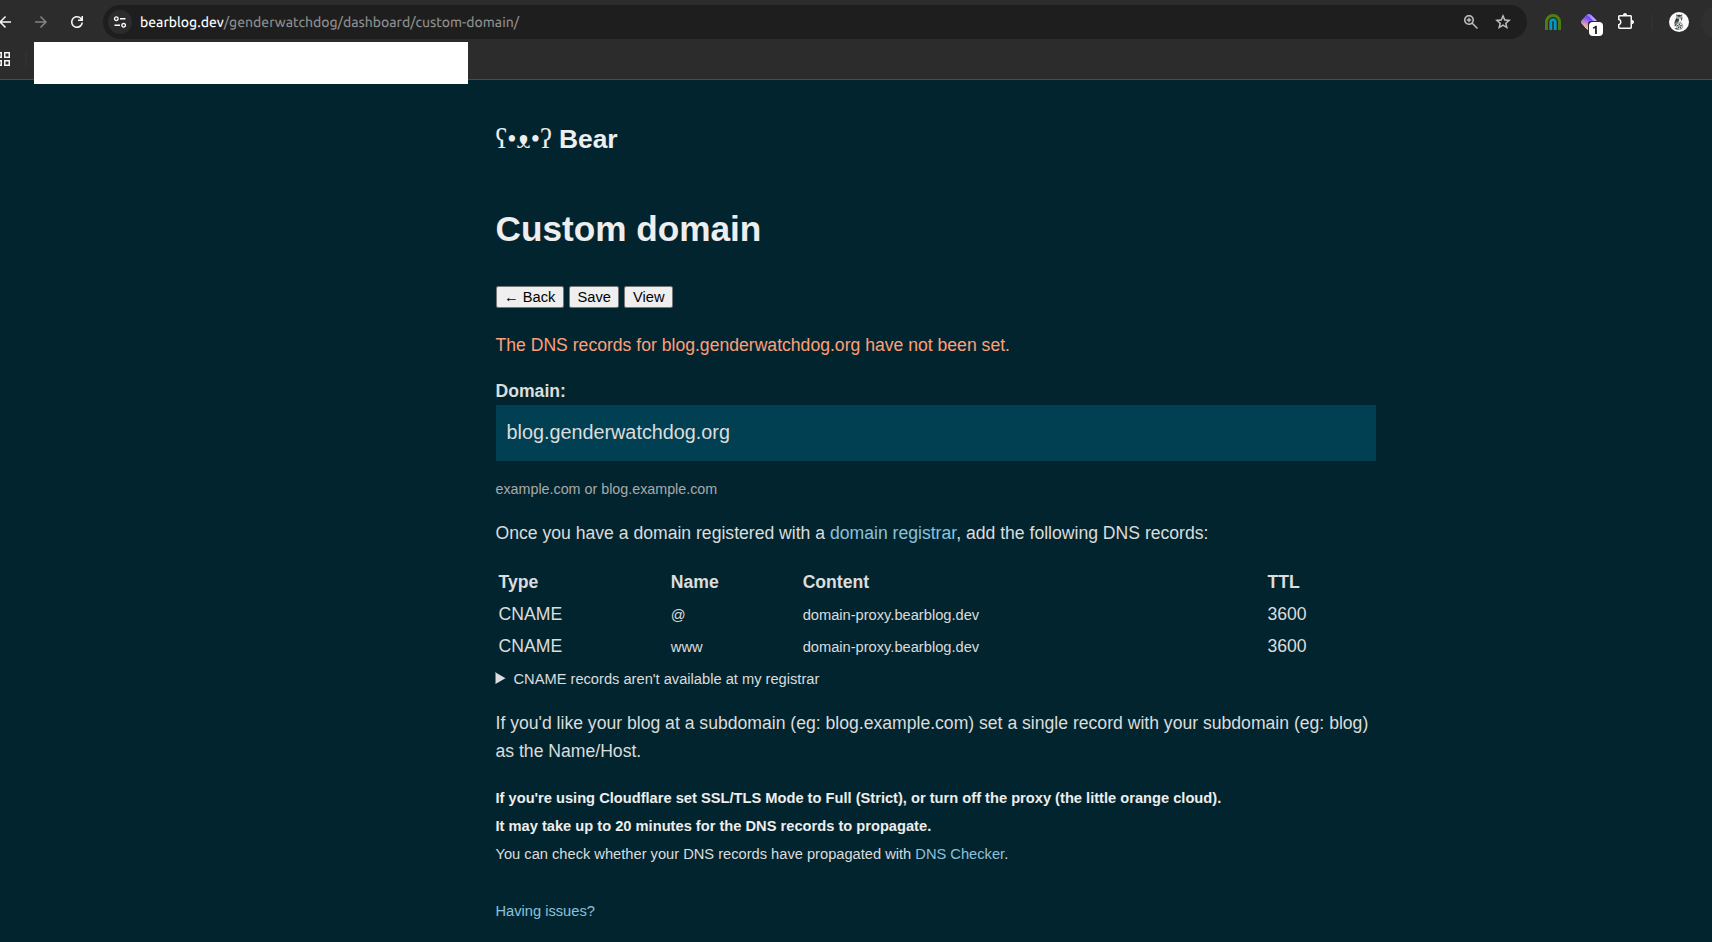Bookmark this page with the star icon
The image size is (1712, 942).
(x=1503, y=21)
